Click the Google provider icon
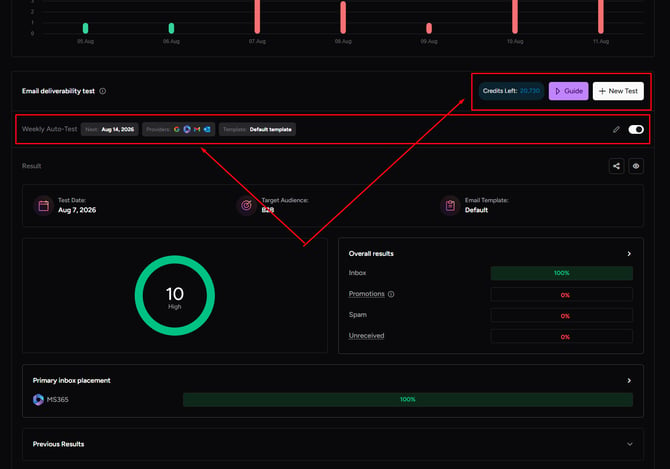 pyautogui.click(x=176, y=129)
